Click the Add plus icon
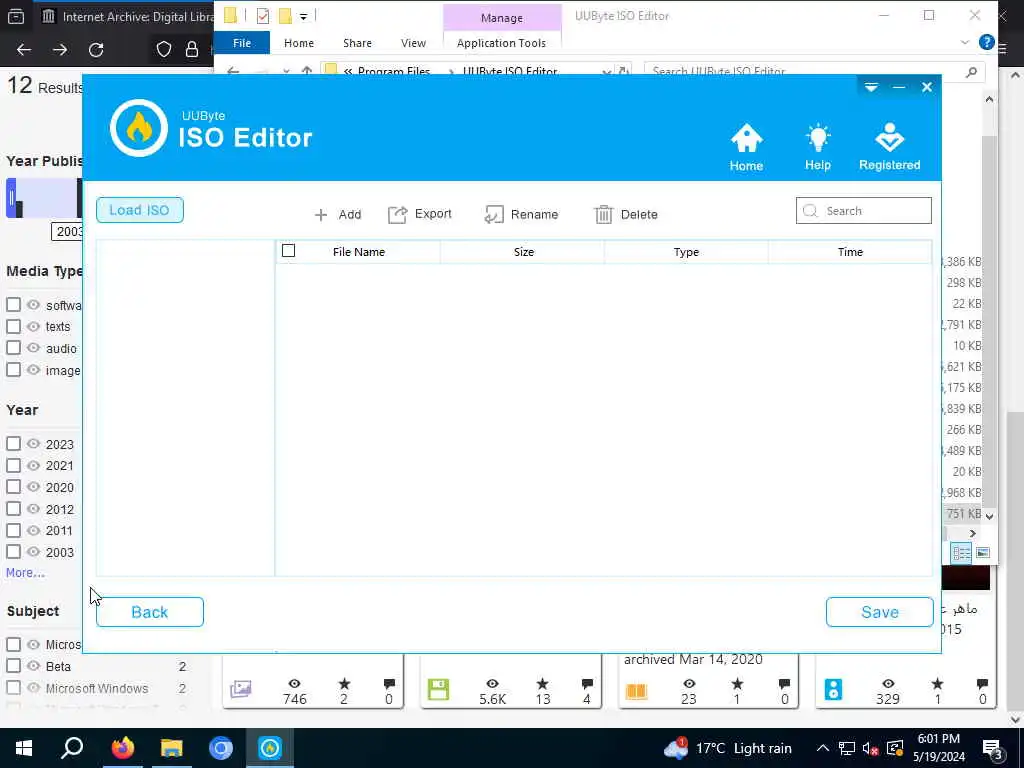Viewport: 1024px width, 768px height. (x=321, y=215)
